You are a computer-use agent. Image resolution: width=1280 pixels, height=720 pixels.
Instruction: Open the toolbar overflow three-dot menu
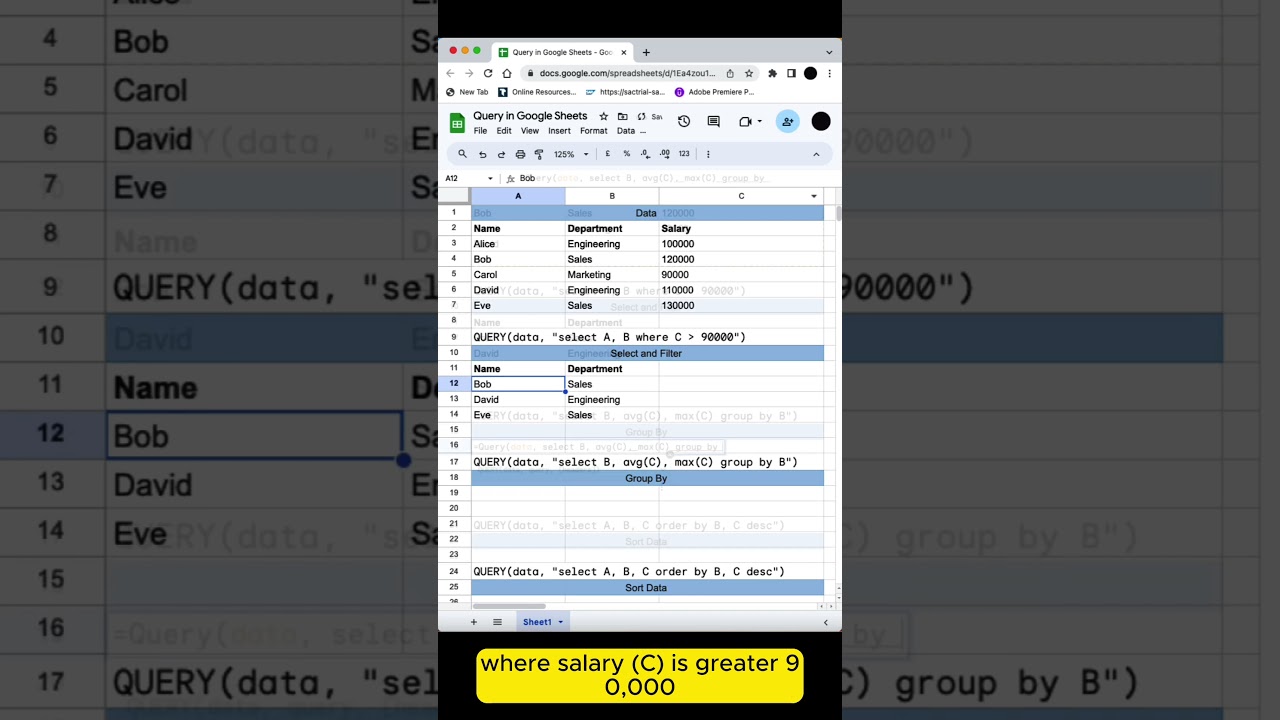tap(708, 154)
